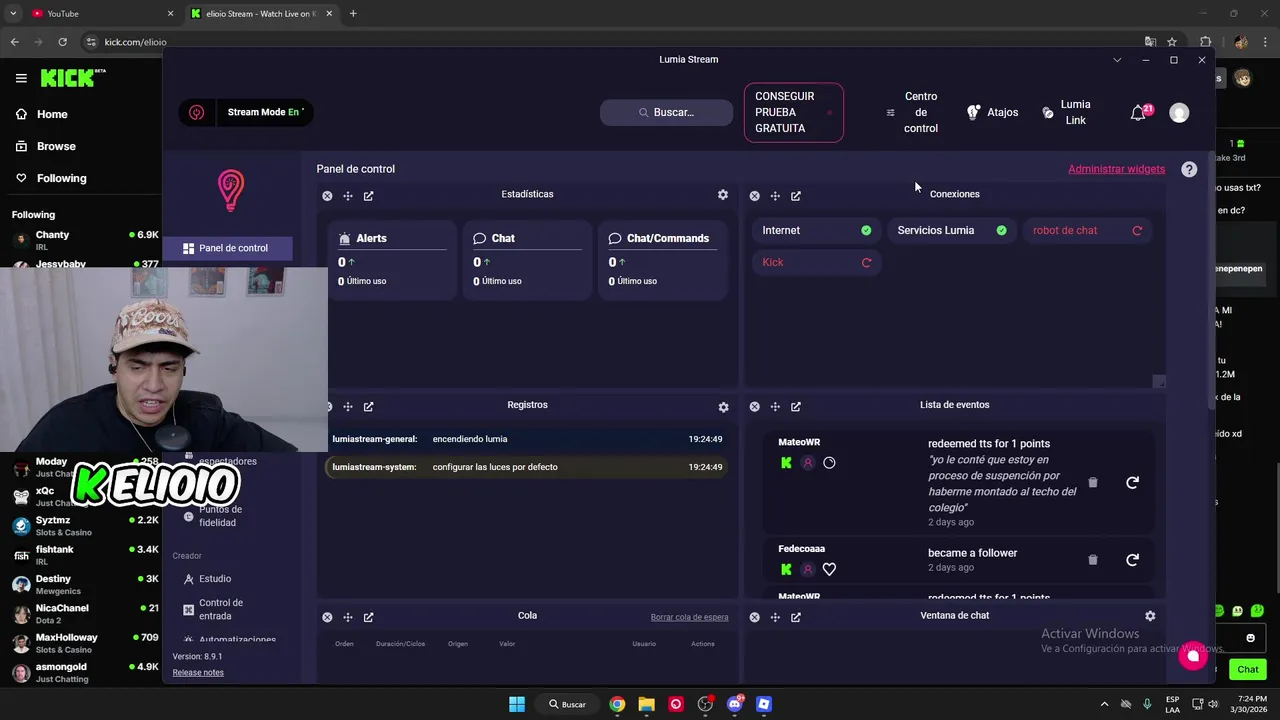
Task: Select the lumiastream-general log row
Action: 527,439
